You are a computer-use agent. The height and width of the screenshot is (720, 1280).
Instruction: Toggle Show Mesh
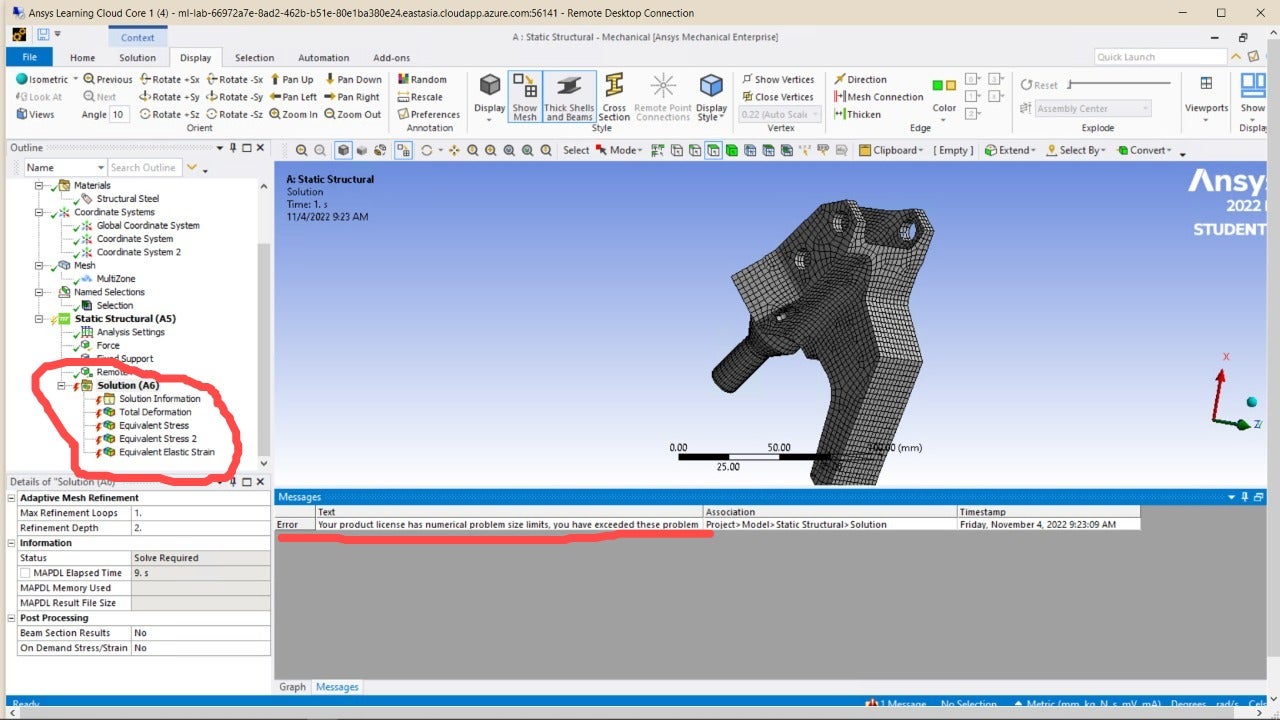(524, 96)
